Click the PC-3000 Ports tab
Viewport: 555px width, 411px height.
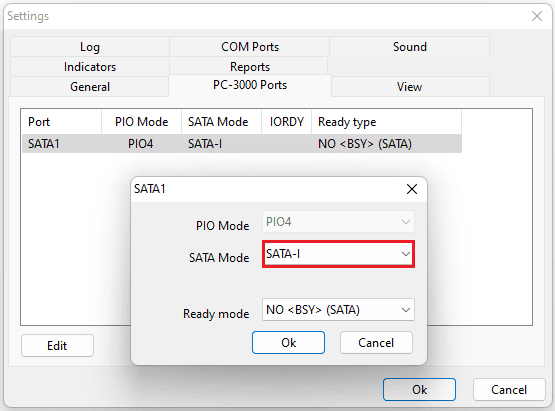pyautogui.click(x=250, y=85)
